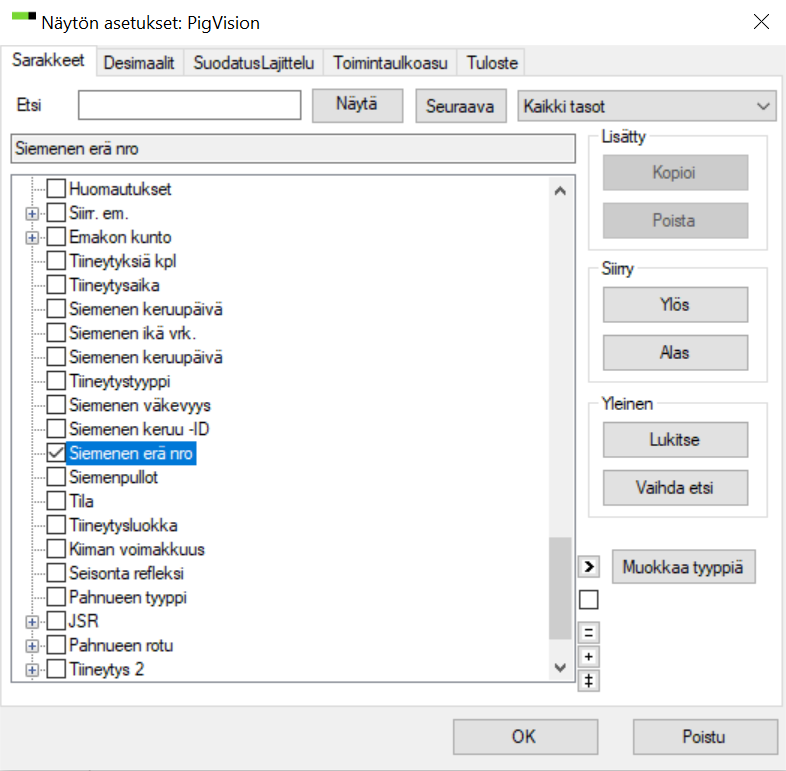
Task: Select the Huomautukset row label
Action: pos(120,189)
